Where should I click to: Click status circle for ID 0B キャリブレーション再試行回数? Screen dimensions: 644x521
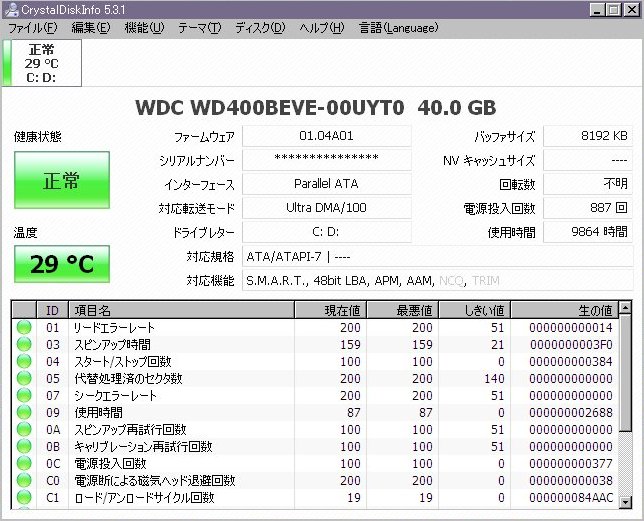(x=24, y=446)
